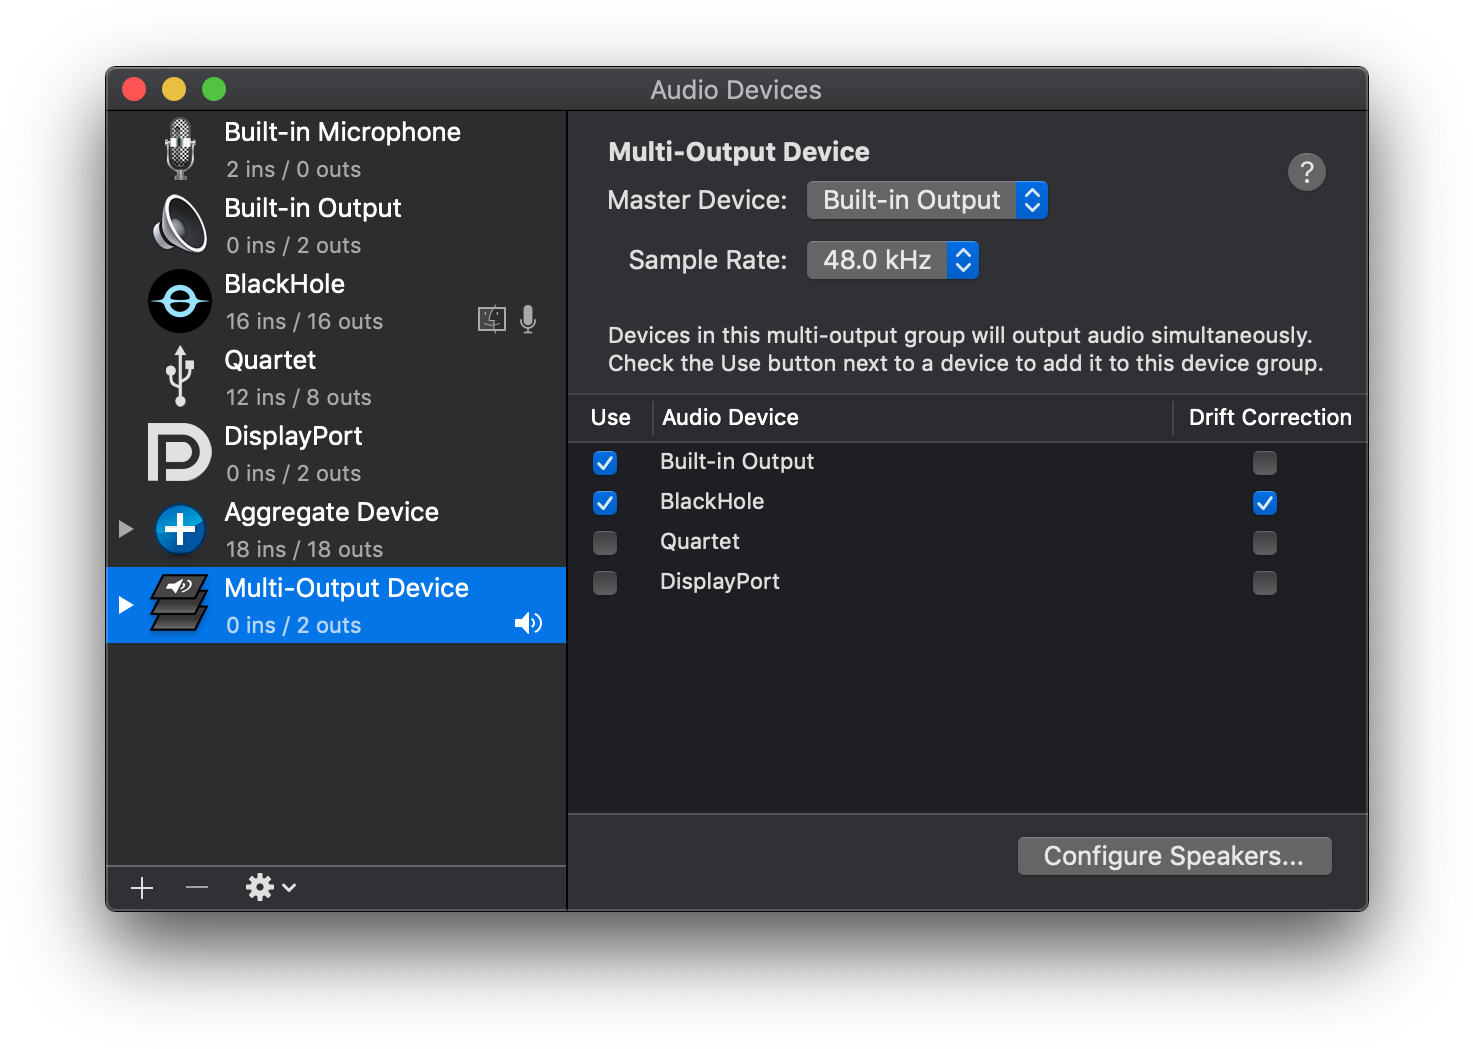Image resolution: width=1473 pixels, height=1049 pixels.
Task: Select Multi-Output Device name in sidebar
Action: [x=346, y=588]
